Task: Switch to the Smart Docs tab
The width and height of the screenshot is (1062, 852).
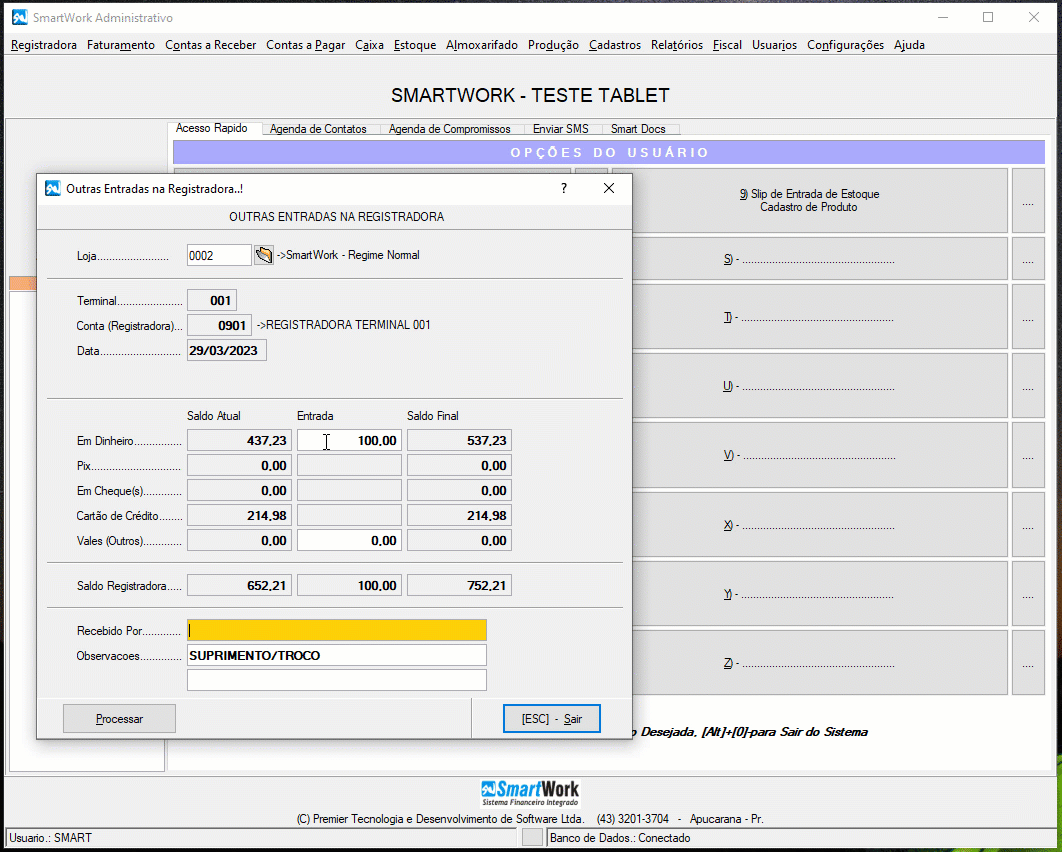Action: click(x=637, y=129)
